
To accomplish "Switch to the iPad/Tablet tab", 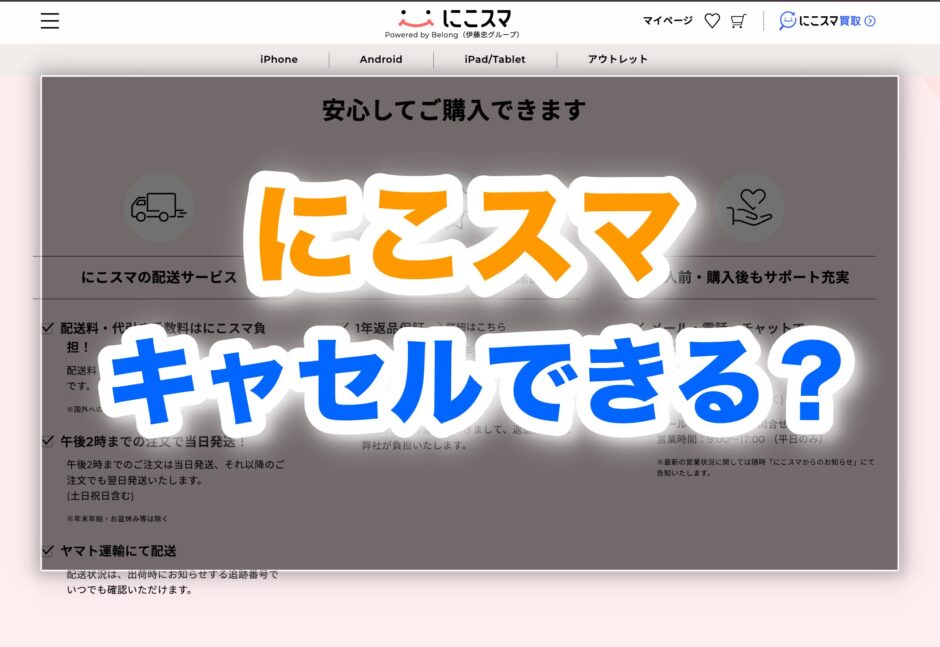I will (x=494, y=60).
